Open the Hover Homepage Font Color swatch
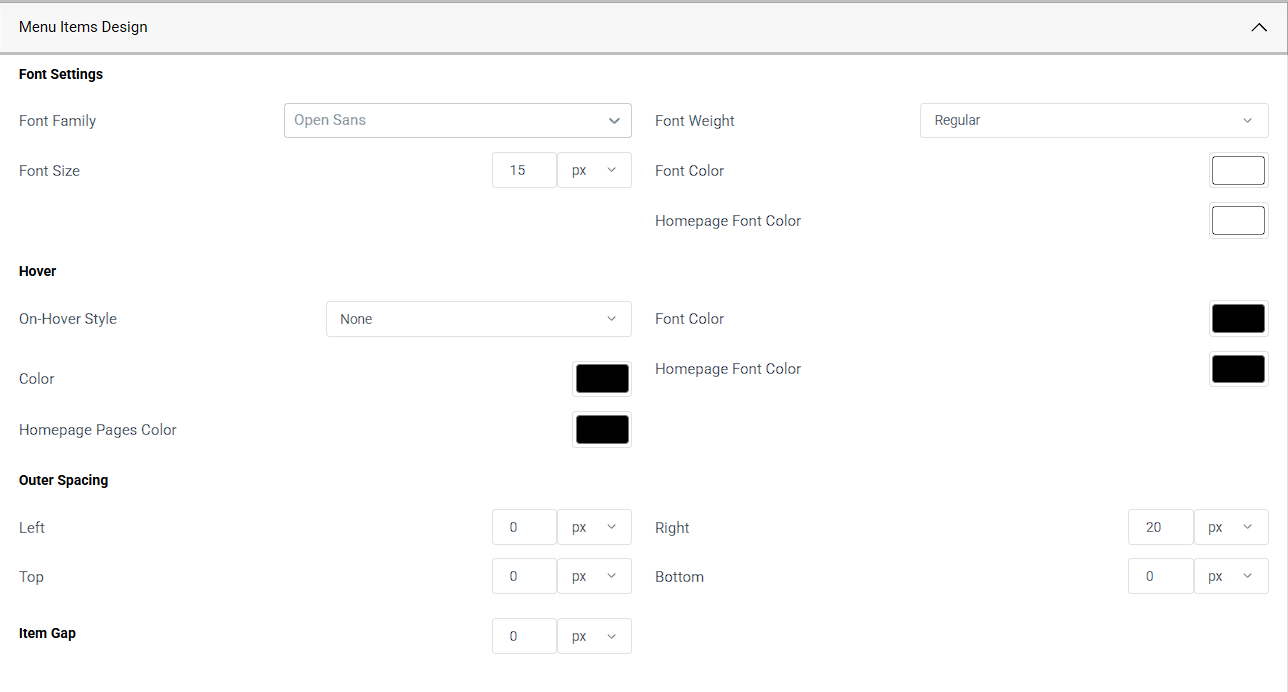The width and height of the screenshot is (1288, 692). coord(1238,369)
